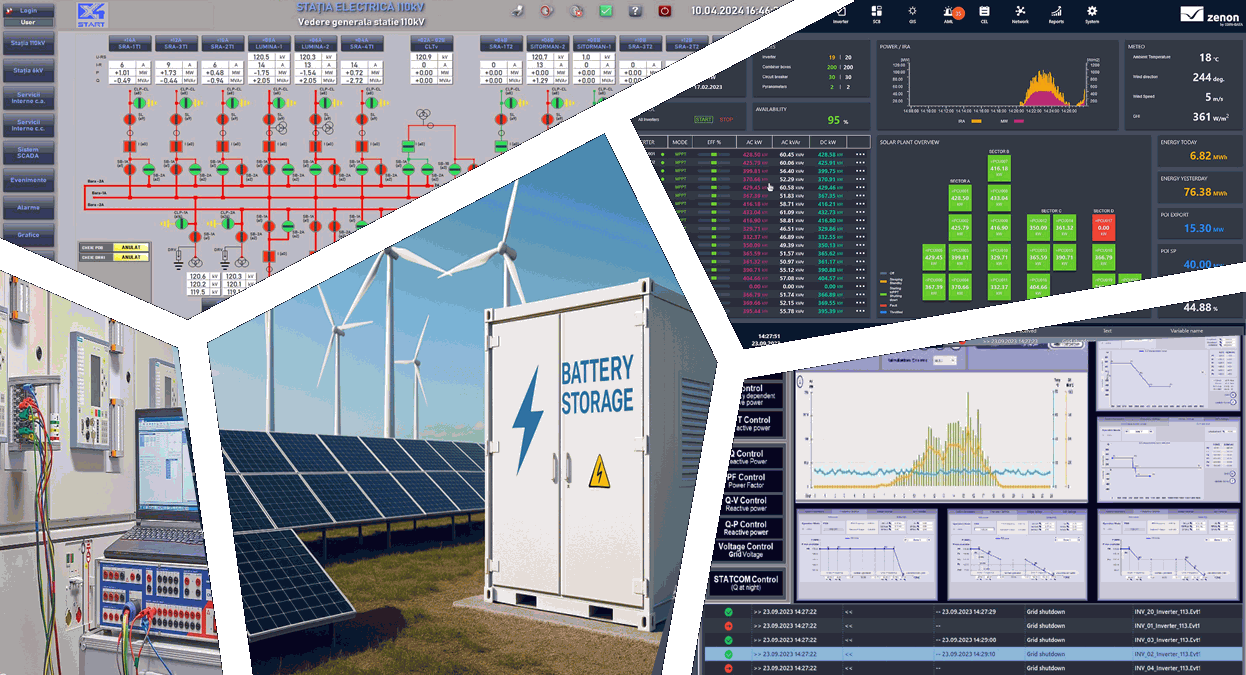Click the red power shutdown icon
The height and width of the screenshot is (675, 1246).
(665, 11)
